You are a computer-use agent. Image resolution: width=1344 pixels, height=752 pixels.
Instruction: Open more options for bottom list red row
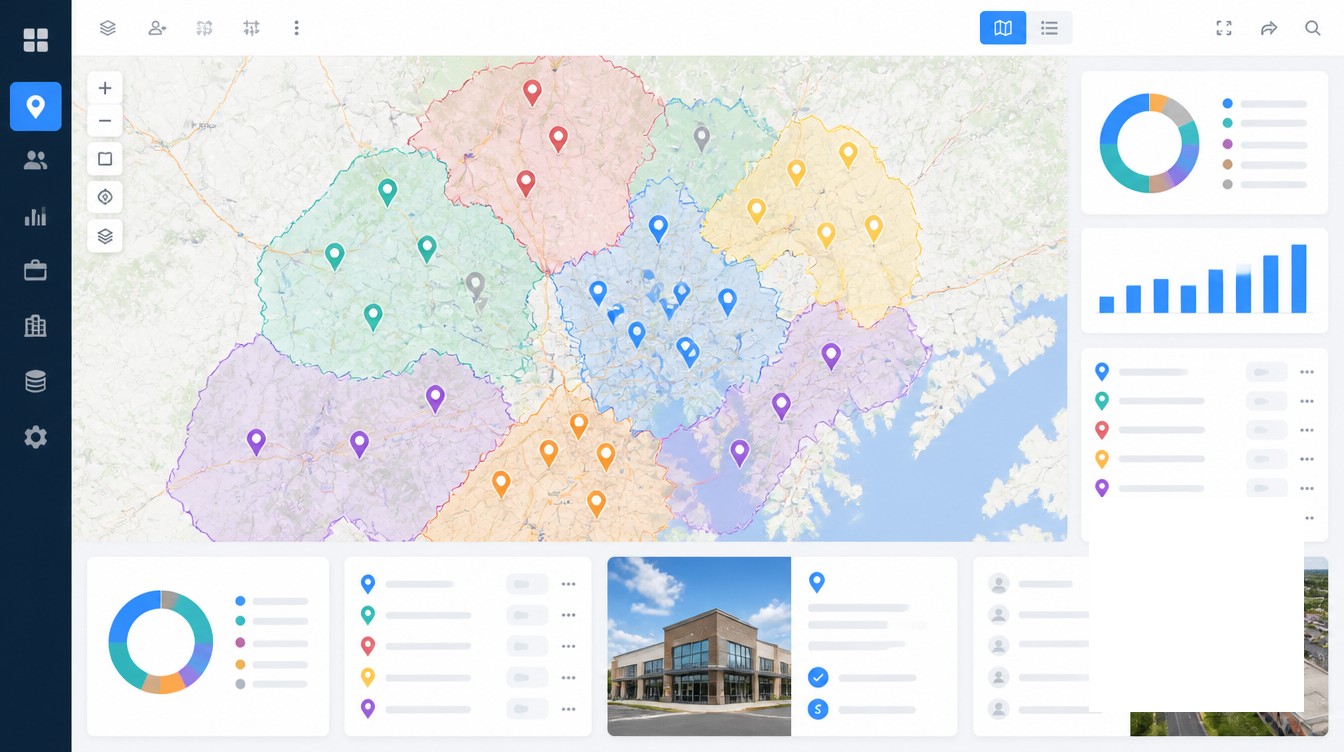pyautogui.click(x=569, y=646)
